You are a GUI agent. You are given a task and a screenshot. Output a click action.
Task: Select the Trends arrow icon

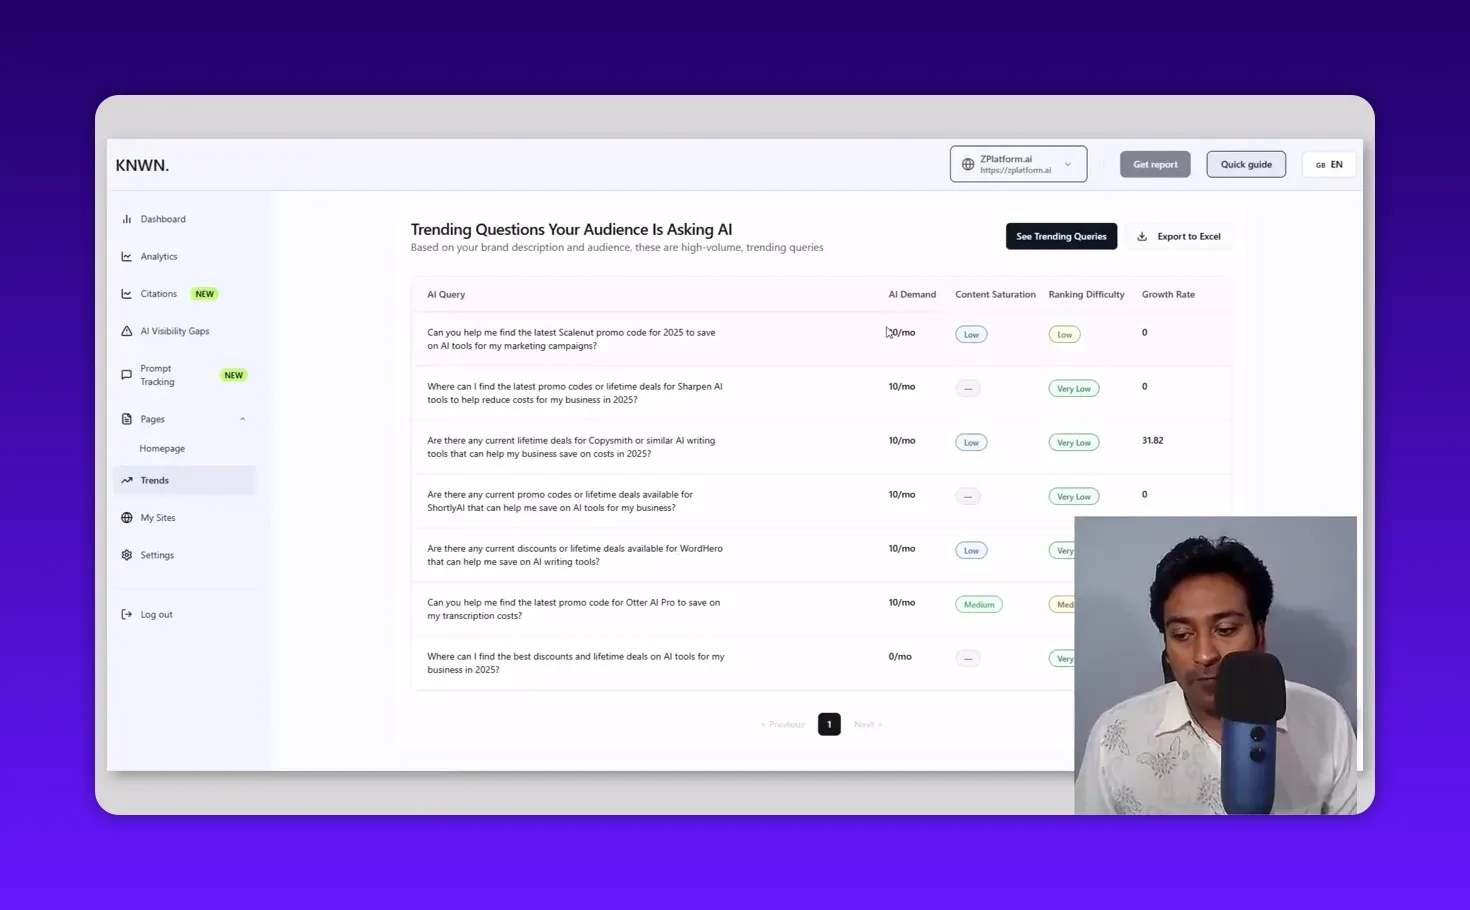click(127, 480)
